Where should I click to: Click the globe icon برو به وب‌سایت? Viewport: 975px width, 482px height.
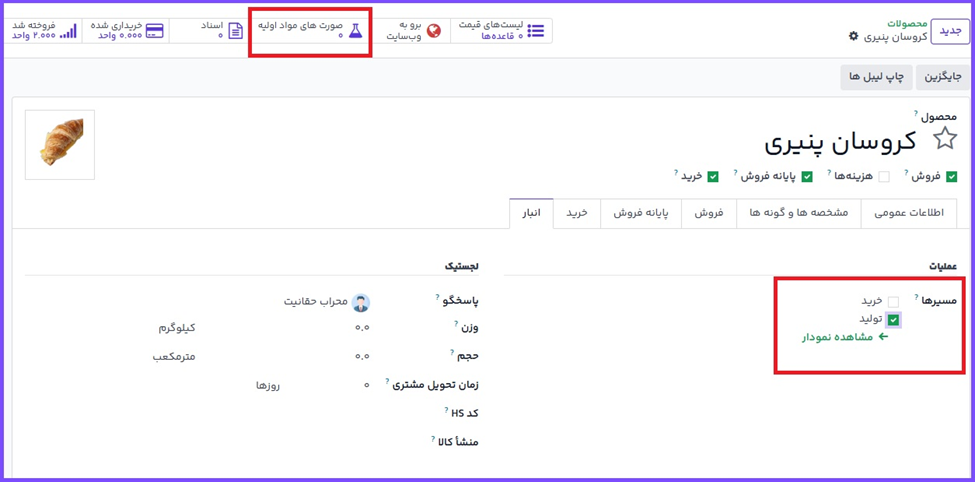433,31
